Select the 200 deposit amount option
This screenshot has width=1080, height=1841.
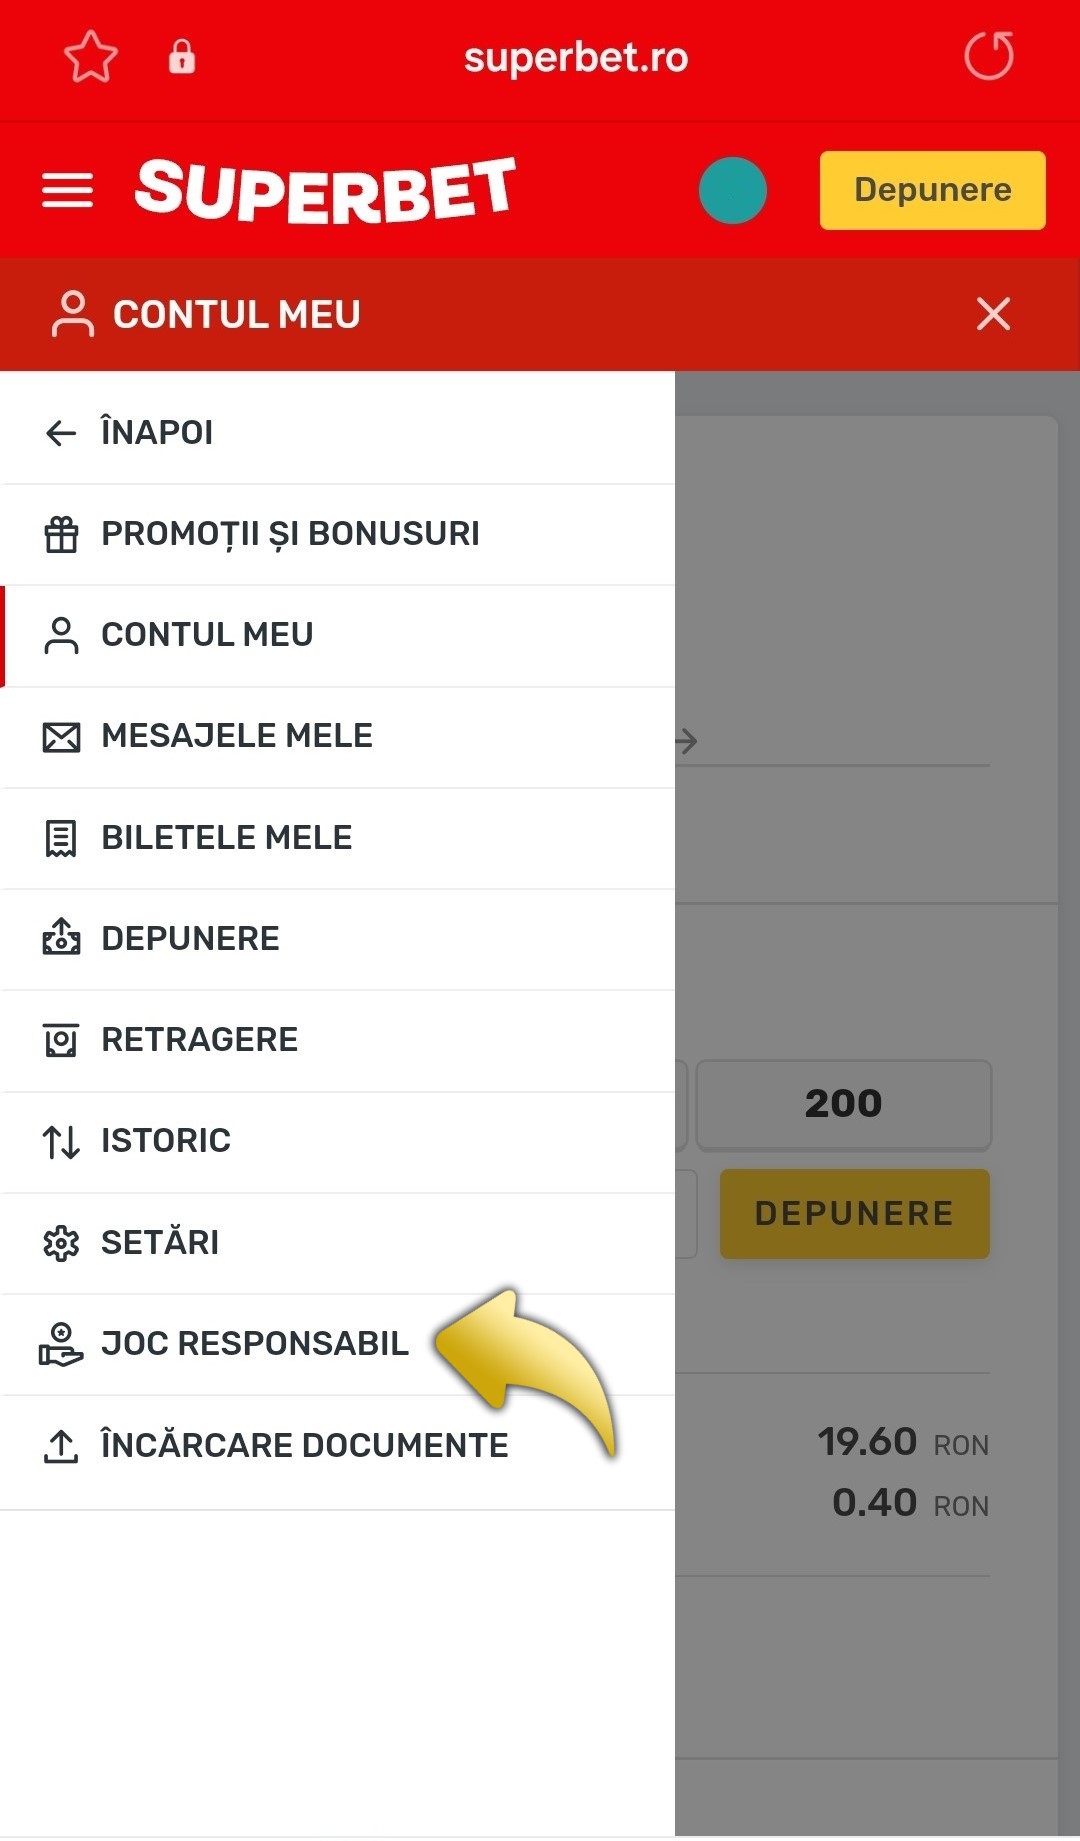pos(843,1104)
